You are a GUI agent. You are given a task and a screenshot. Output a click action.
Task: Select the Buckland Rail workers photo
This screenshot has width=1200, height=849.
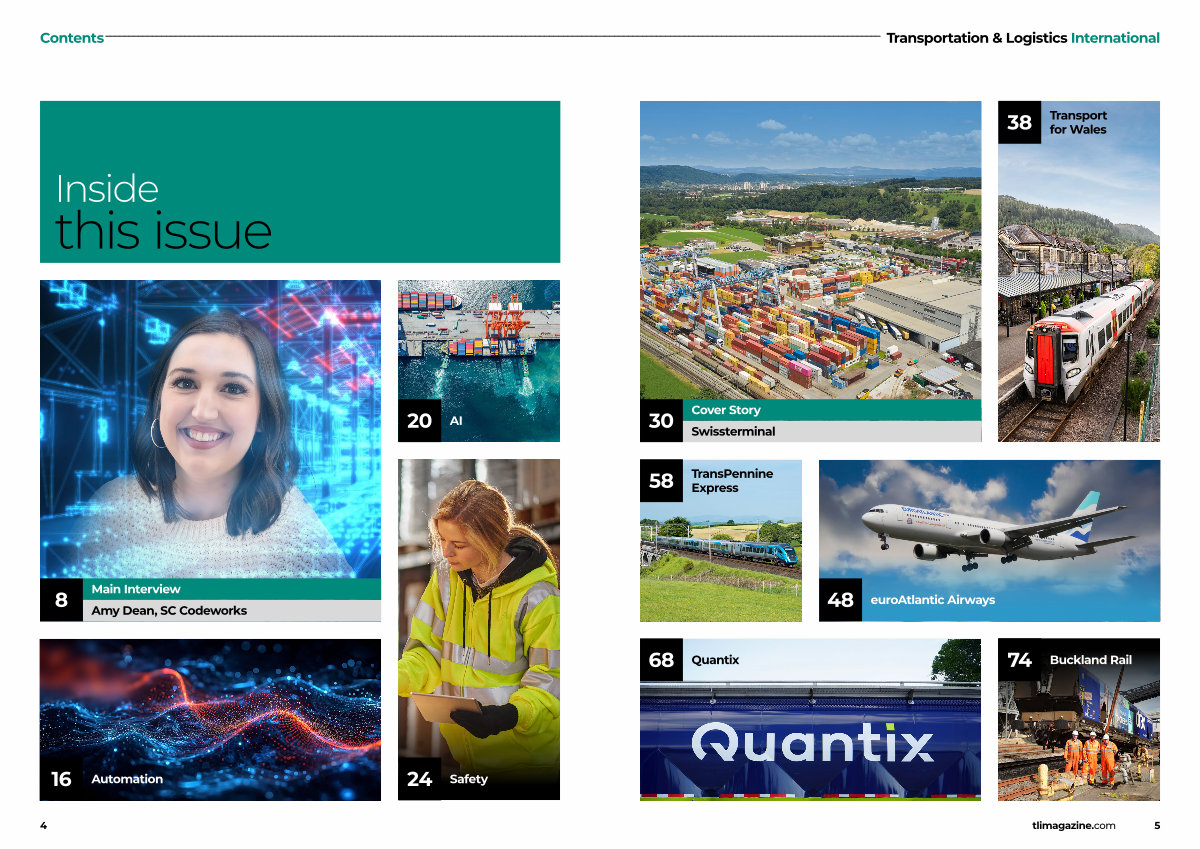(x=1079, y=720)
